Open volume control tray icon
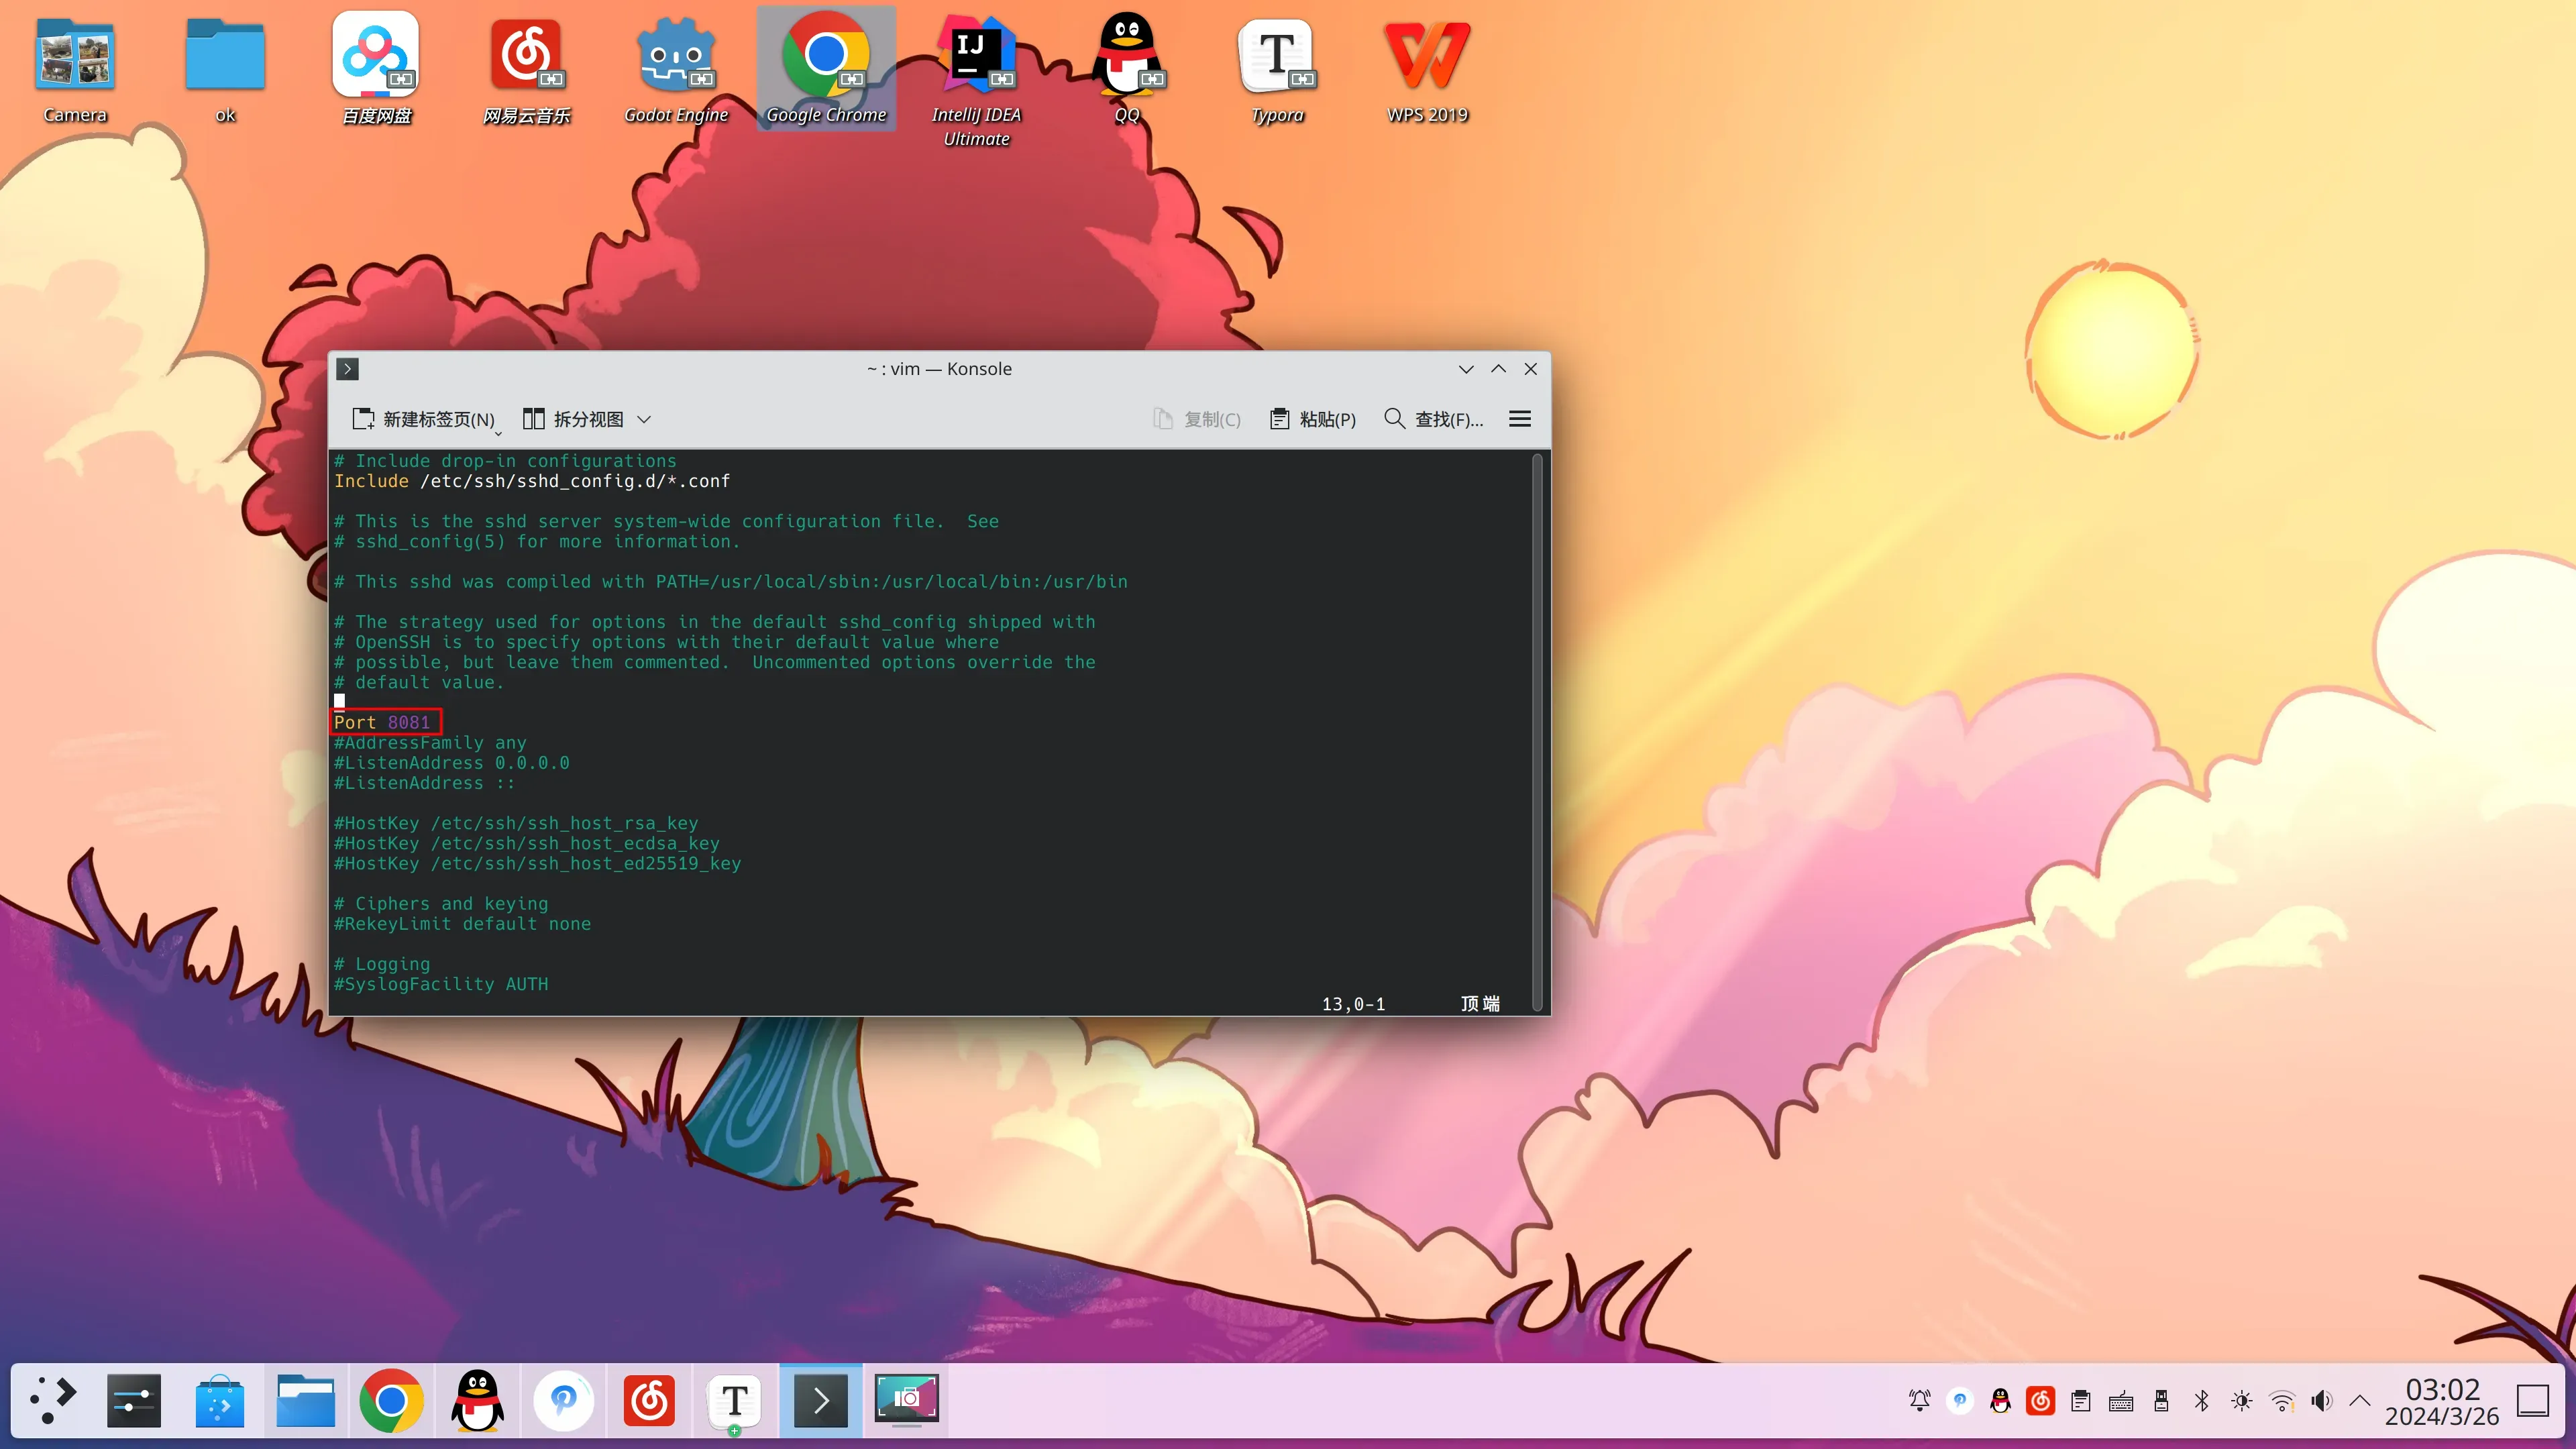The height and width of the screenshot is (1449, 2576). pyautogui.click(x=2321, y=1400)
